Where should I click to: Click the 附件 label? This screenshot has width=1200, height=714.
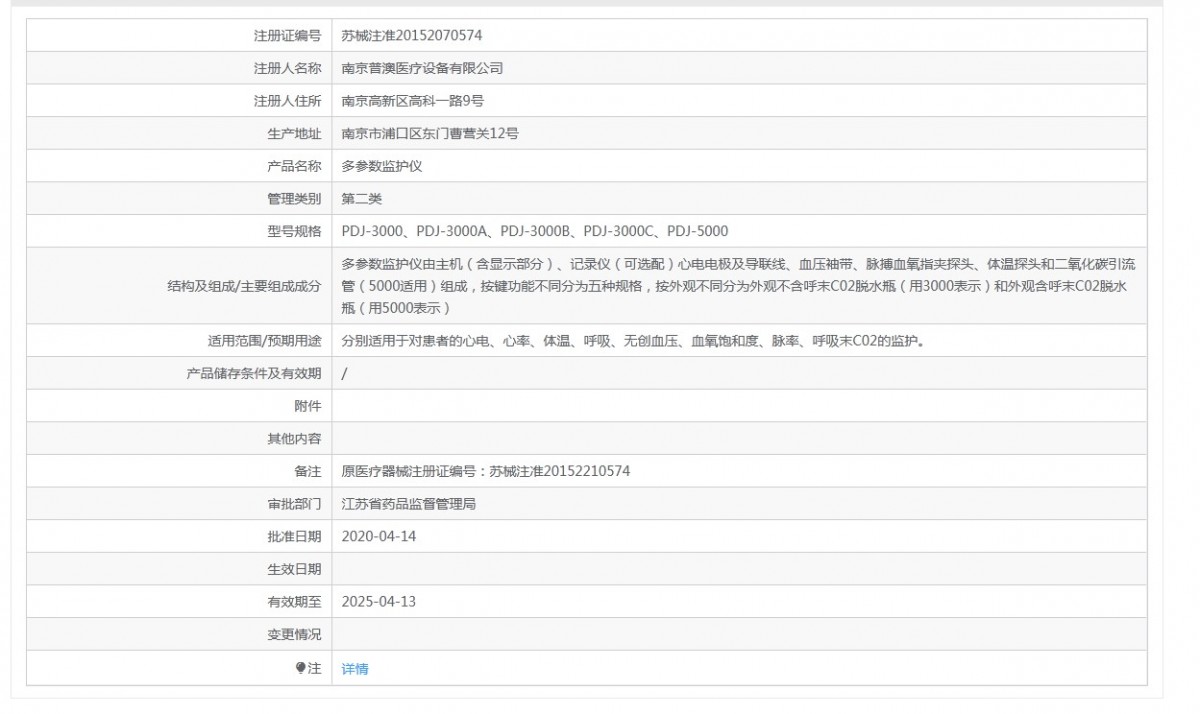pyautogui.click(x=308, y=406)
